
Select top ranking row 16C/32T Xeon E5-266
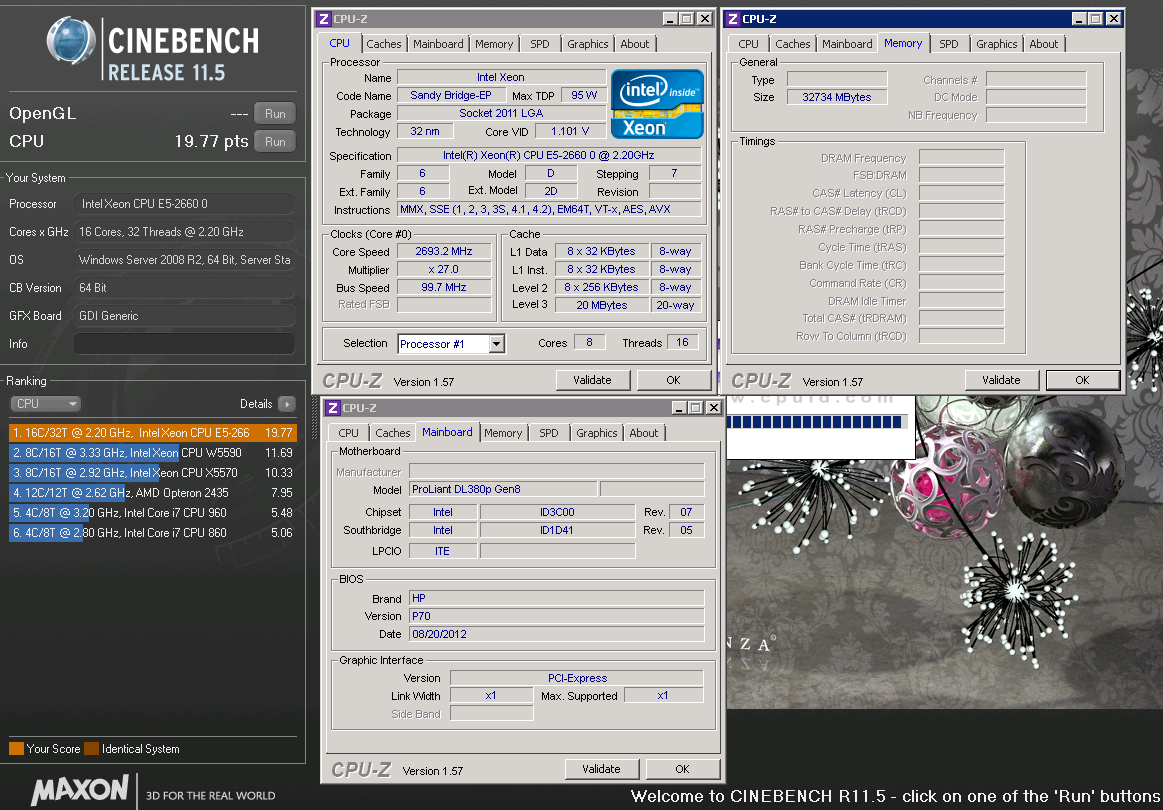point(153,432)
